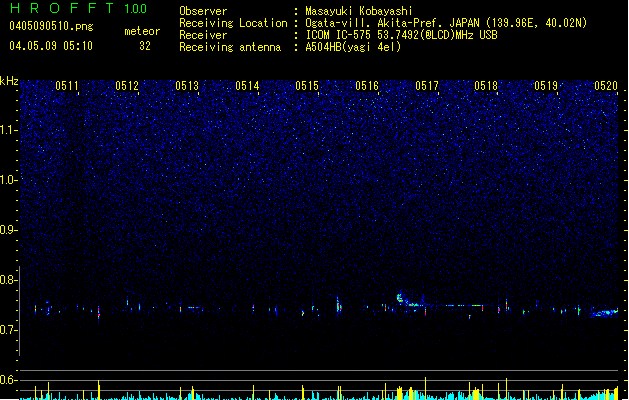Click the 0.6 frequency axis label
The width and height of the screenshot is (629, 400).
[x=8, y=380]
